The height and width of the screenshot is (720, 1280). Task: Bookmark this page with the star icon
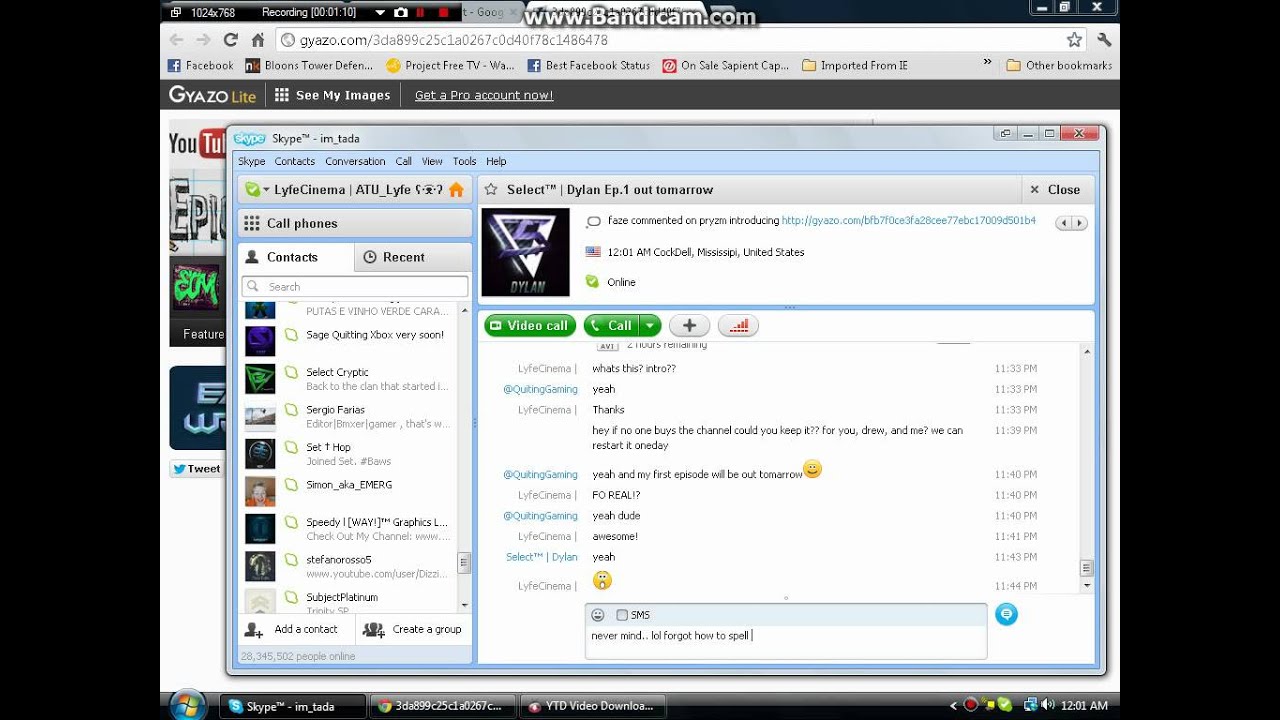click(1074, 40)
